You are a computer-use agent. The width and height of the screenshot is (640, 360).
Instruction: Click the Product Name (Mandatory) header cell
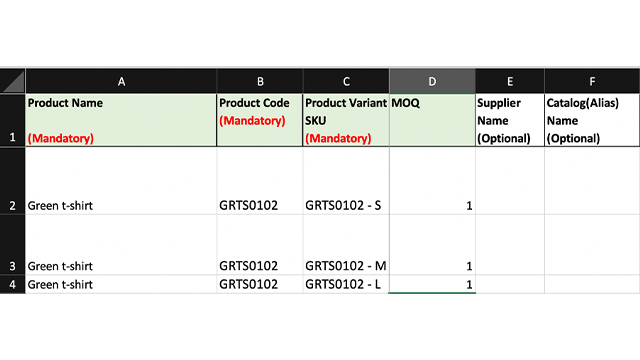pos(121,120)
